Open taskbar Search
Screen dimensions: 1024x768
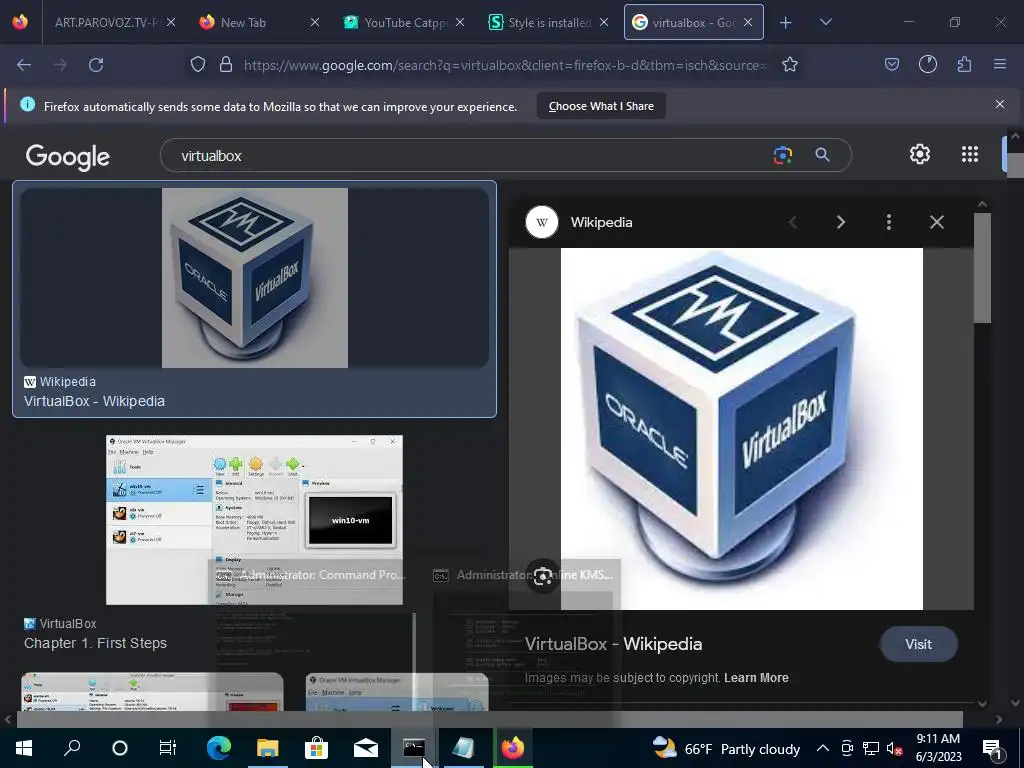(x=72, y=748)
